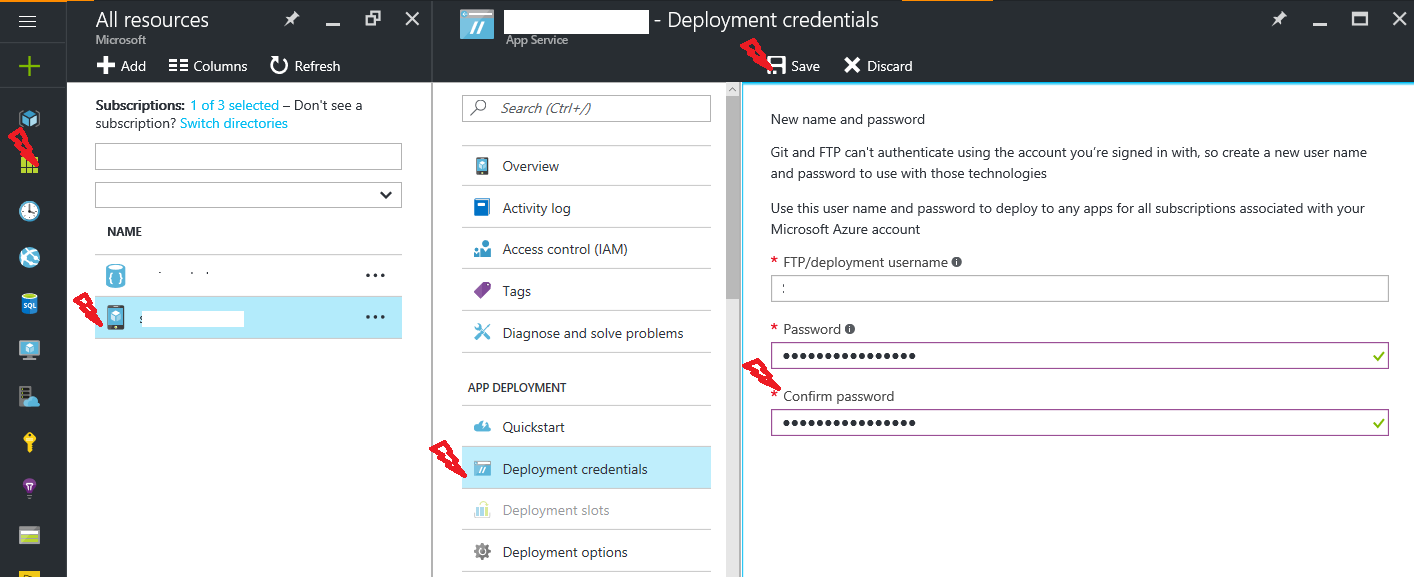This screenshot has width=1414, height=577.
Task: Click the NAME column header
Action: (125, 231)
